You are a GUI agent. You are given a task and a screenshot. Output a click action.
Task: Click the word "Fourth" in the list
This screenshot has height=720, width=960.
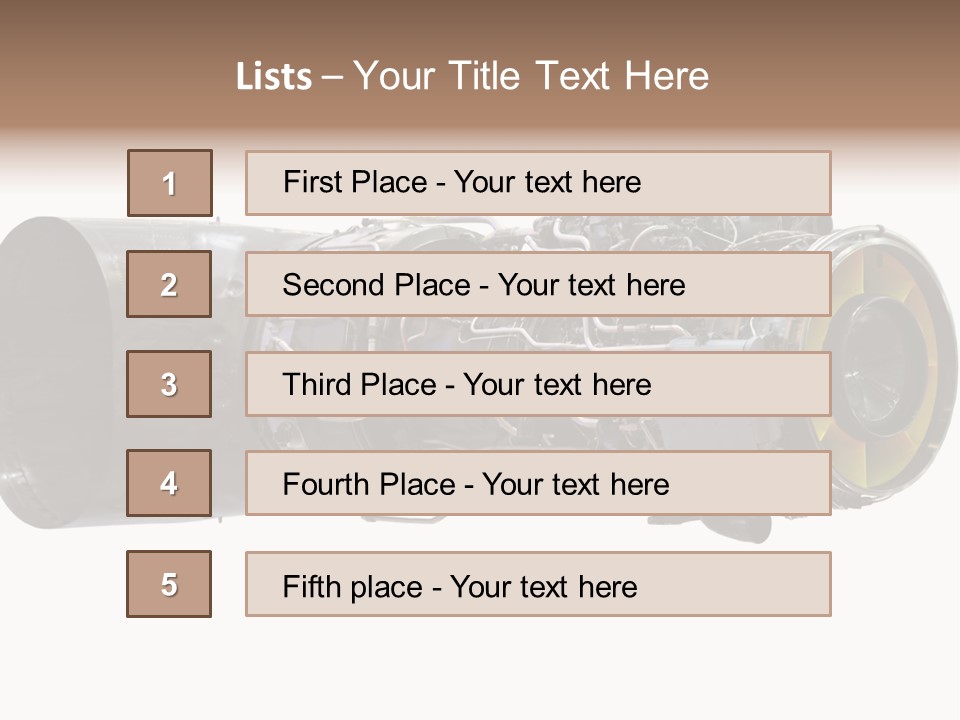point(326,485)
